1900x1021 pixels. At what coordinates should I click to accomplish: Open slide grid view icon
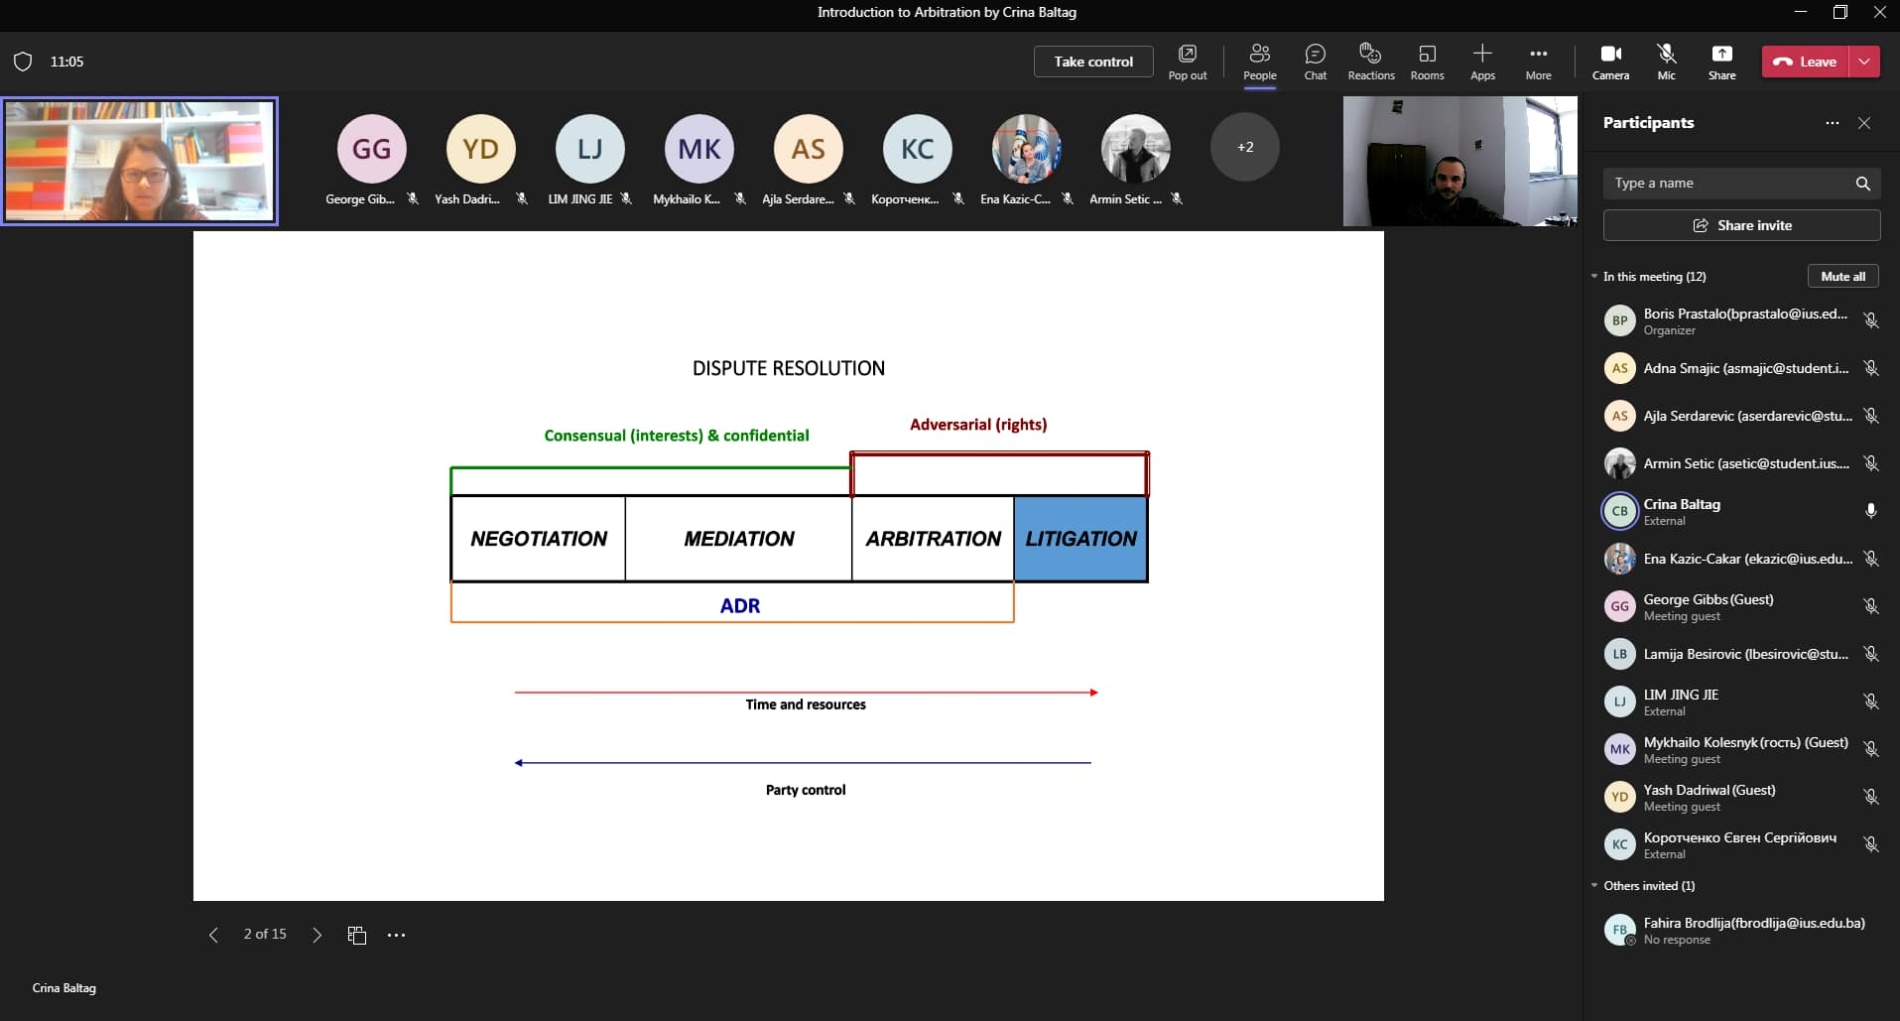coord(357,935)
